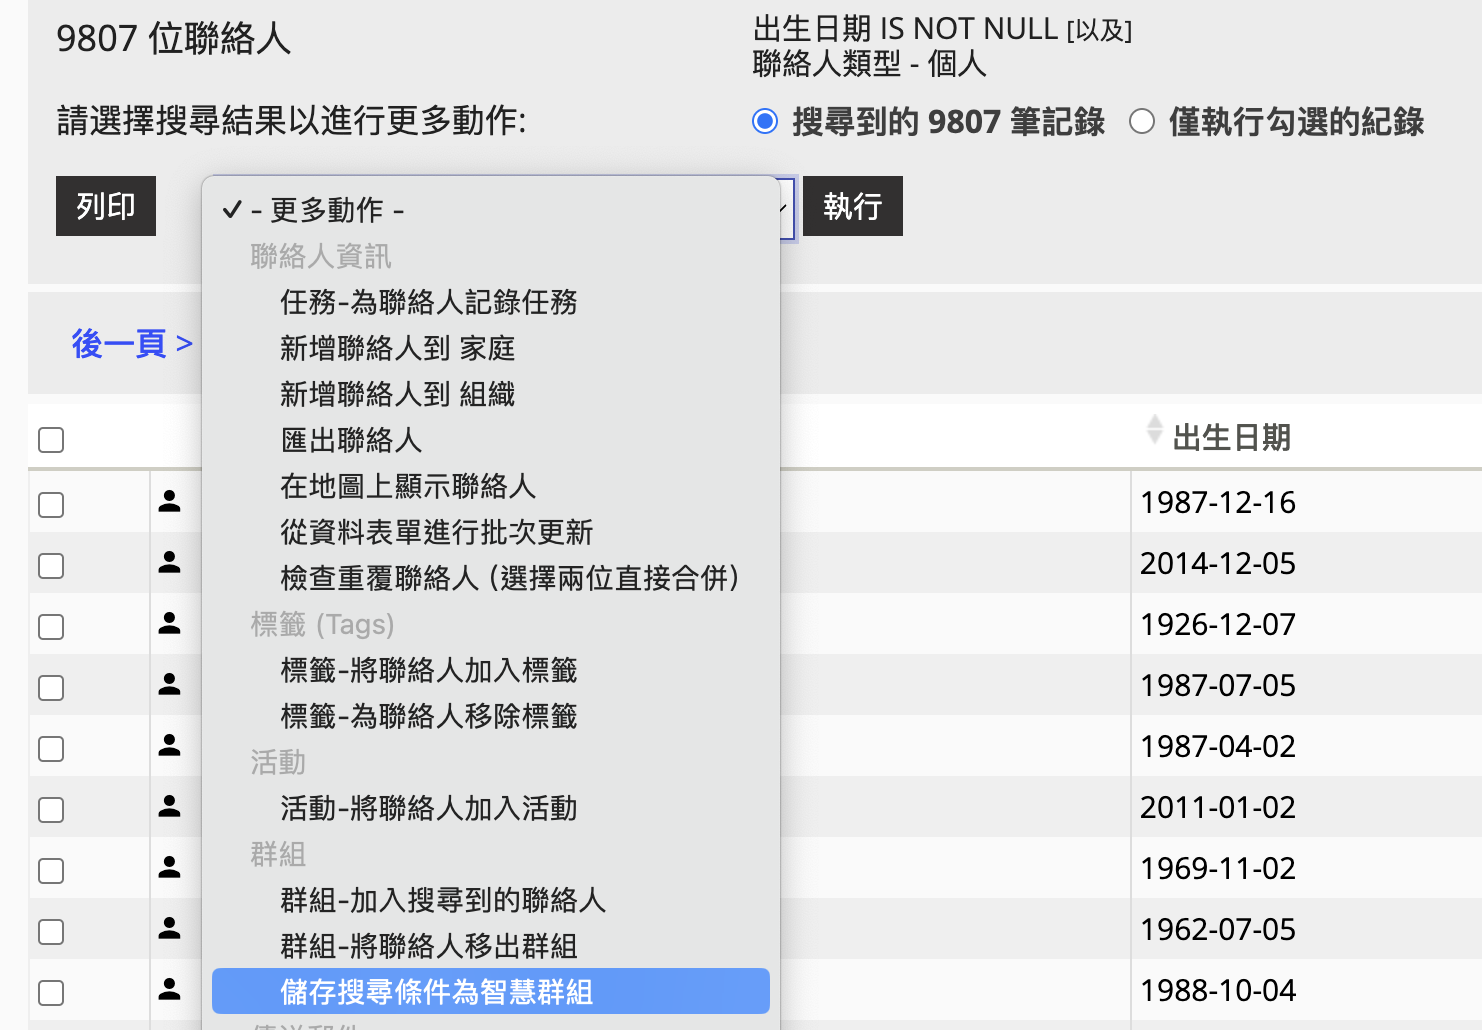Click birth date 1987-07-05 cell
The image size is (1482, 1030).
click(1218, 685)
